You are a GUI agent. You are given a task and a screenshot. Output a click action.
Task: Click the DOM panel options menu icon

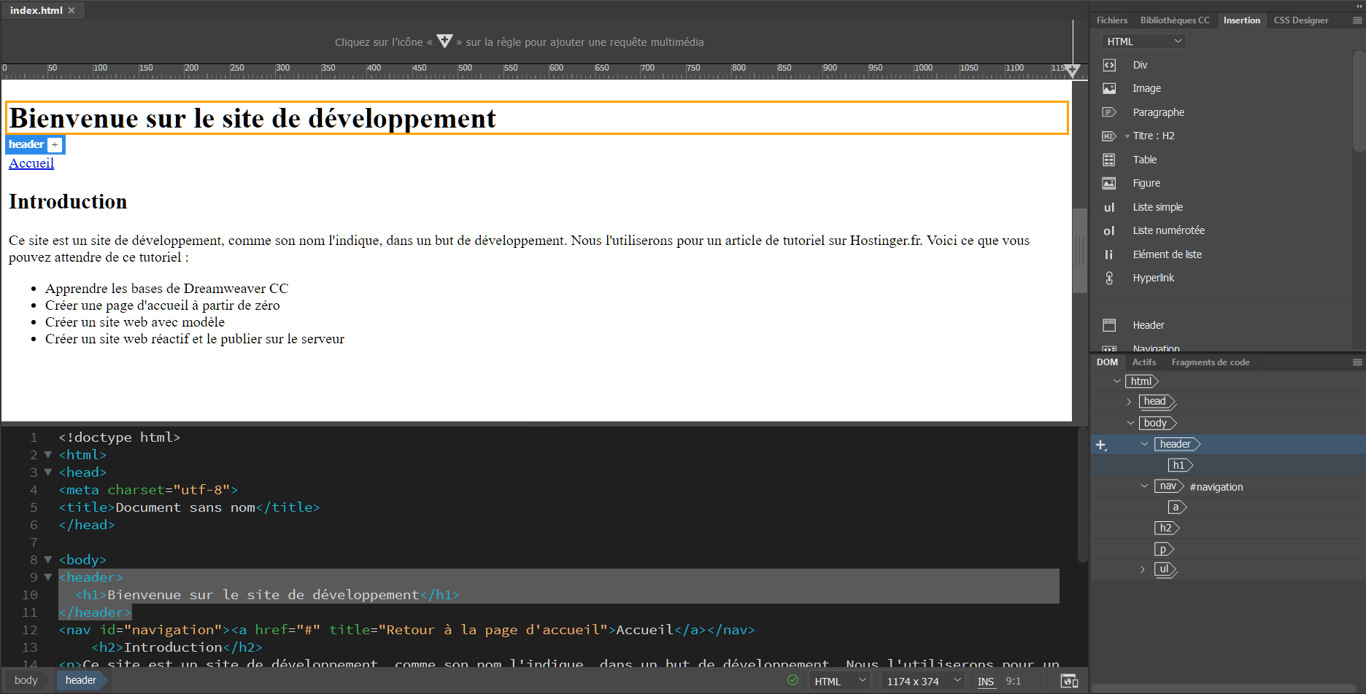pyautogui.click(x=1357, y=362)
